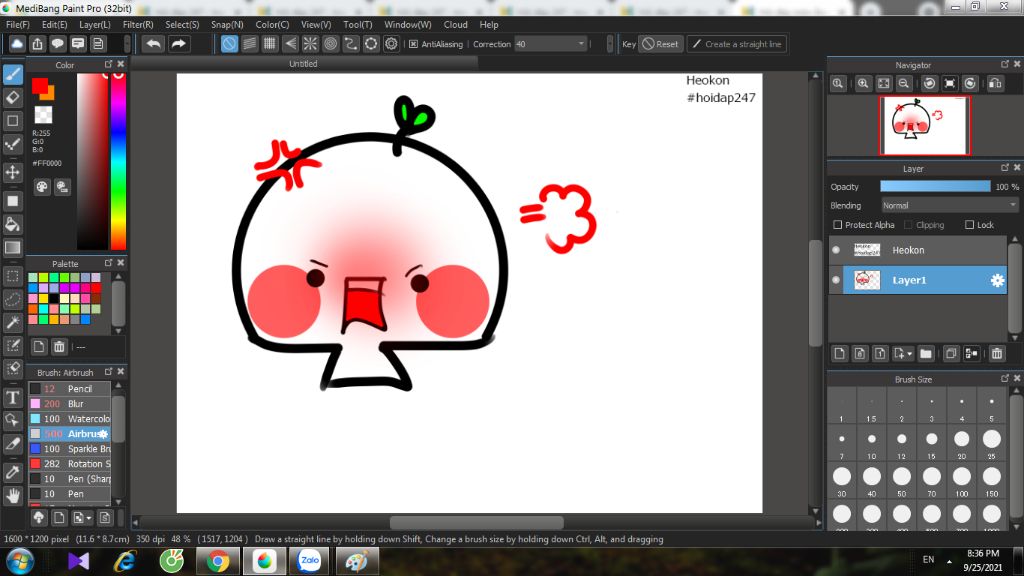Click the red foreground color swatch

(39, 86)
